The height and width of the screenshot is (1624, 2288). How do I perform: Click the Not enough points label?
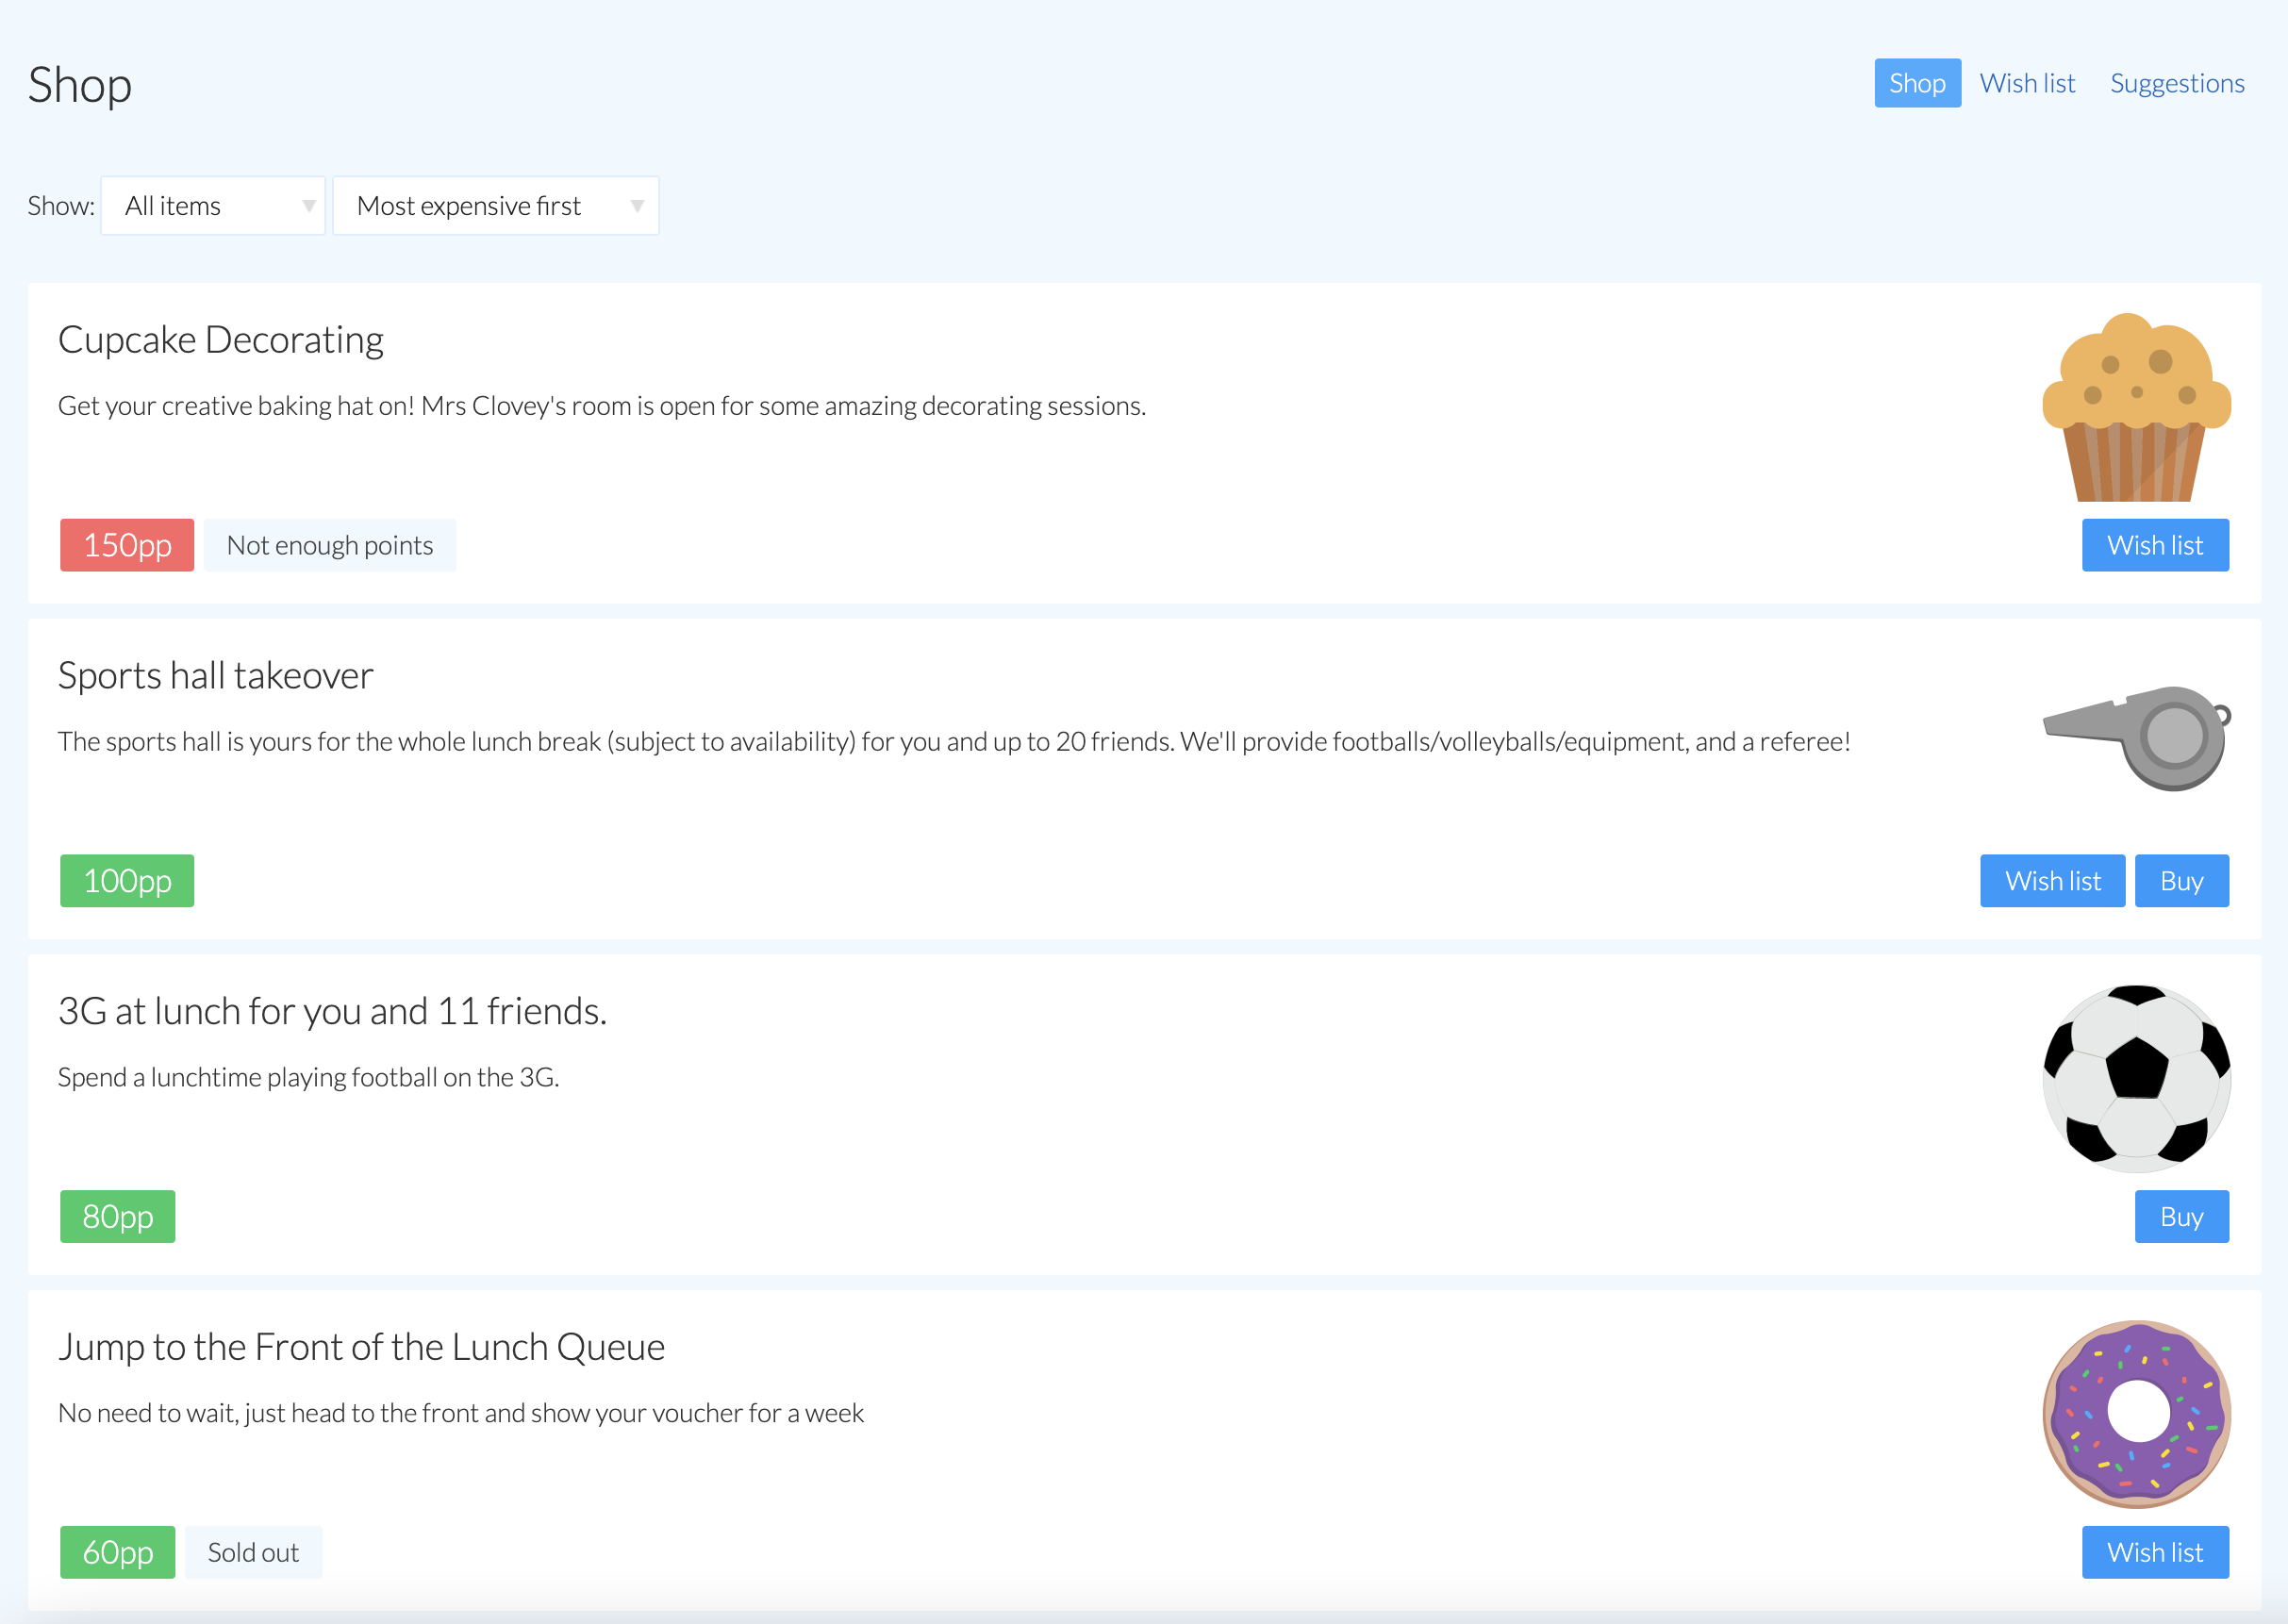[x=330, y=545]
